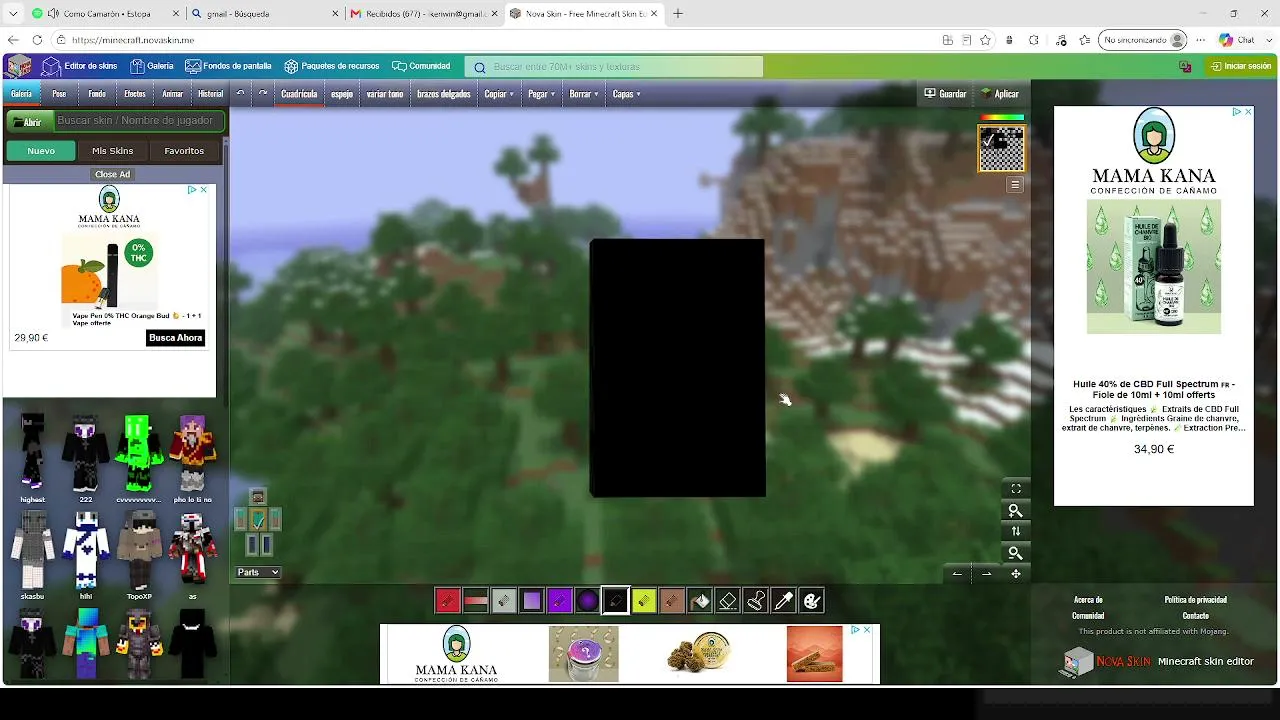Choose the lavender square brush
This screenshot has height=720, width=1280.
click(531, 601)
